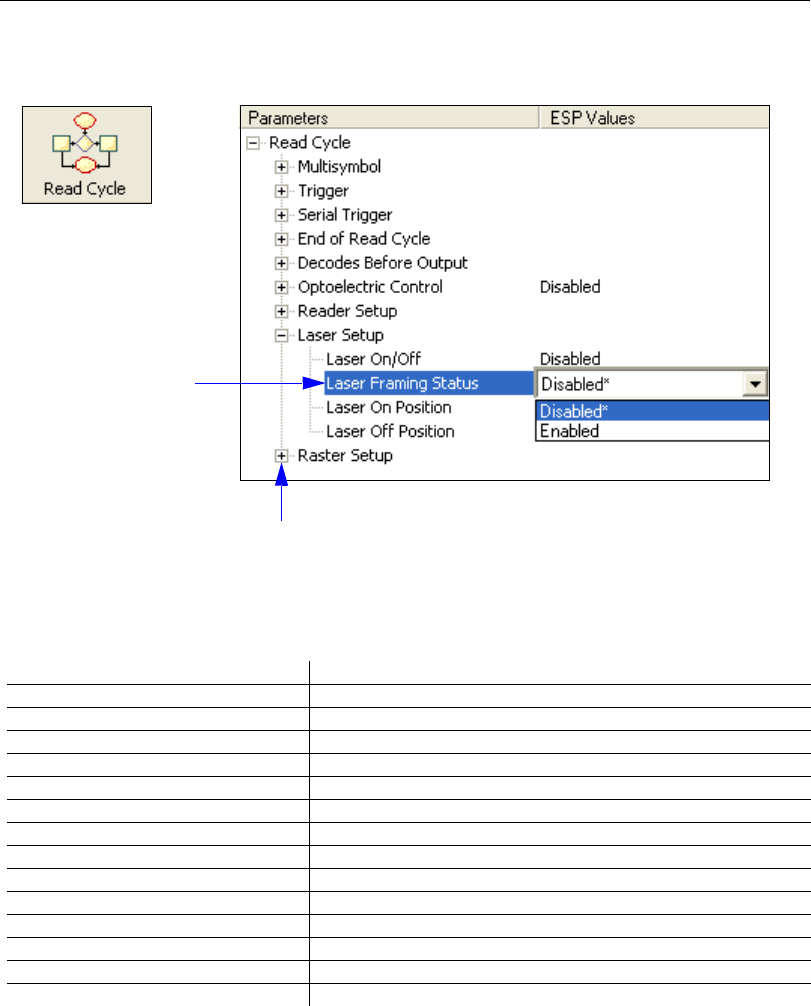Click Optoelectric Control's Disabled value
This screenshot has width=811, height=1006.
(570, 287)
